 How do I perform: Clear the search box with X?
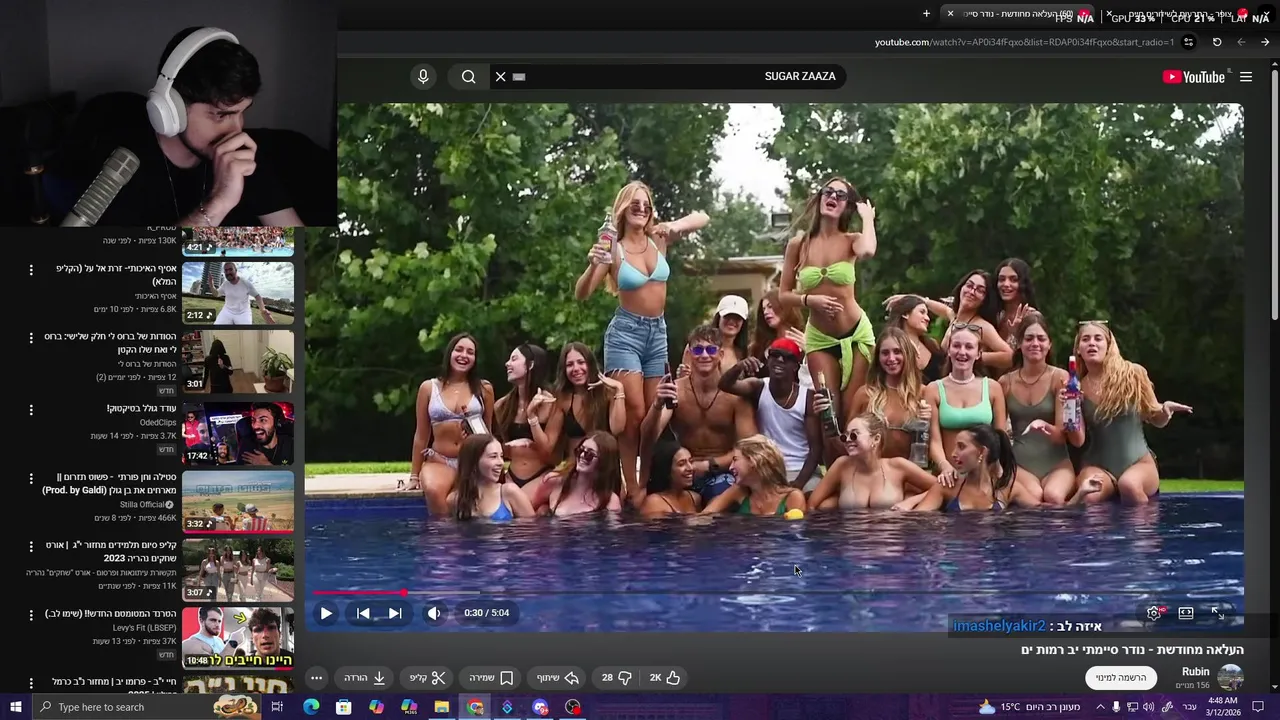point(501,76)
